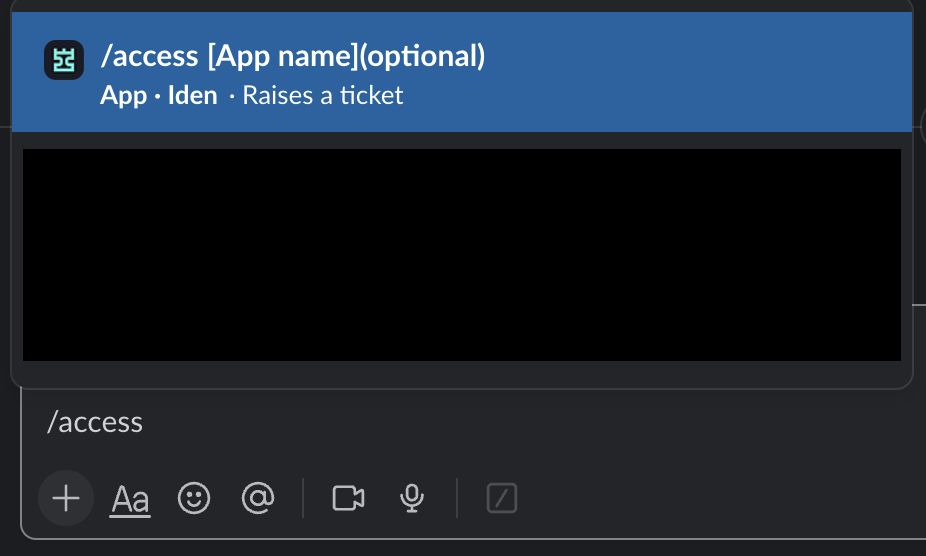Click the "[App name]" placeholder text

[x=281, y=57]
